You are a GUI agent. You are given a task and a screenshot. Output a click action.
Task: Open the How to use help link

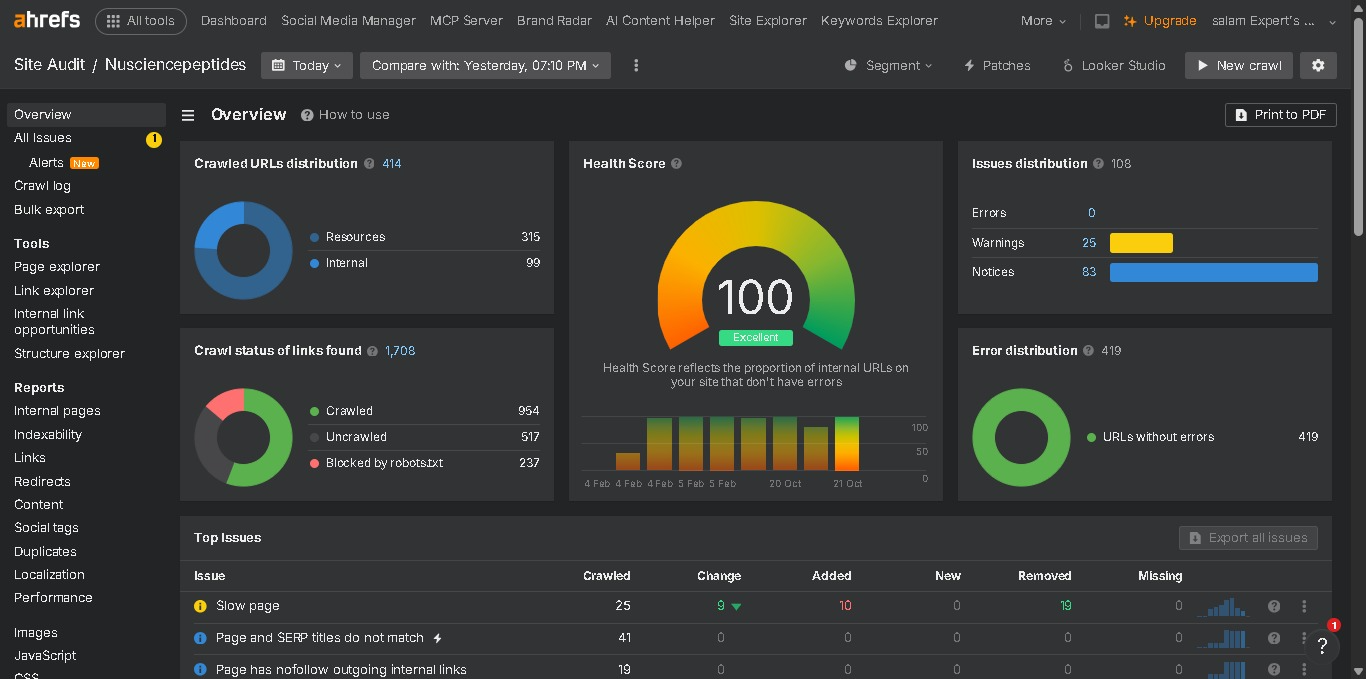pos(345,115)
